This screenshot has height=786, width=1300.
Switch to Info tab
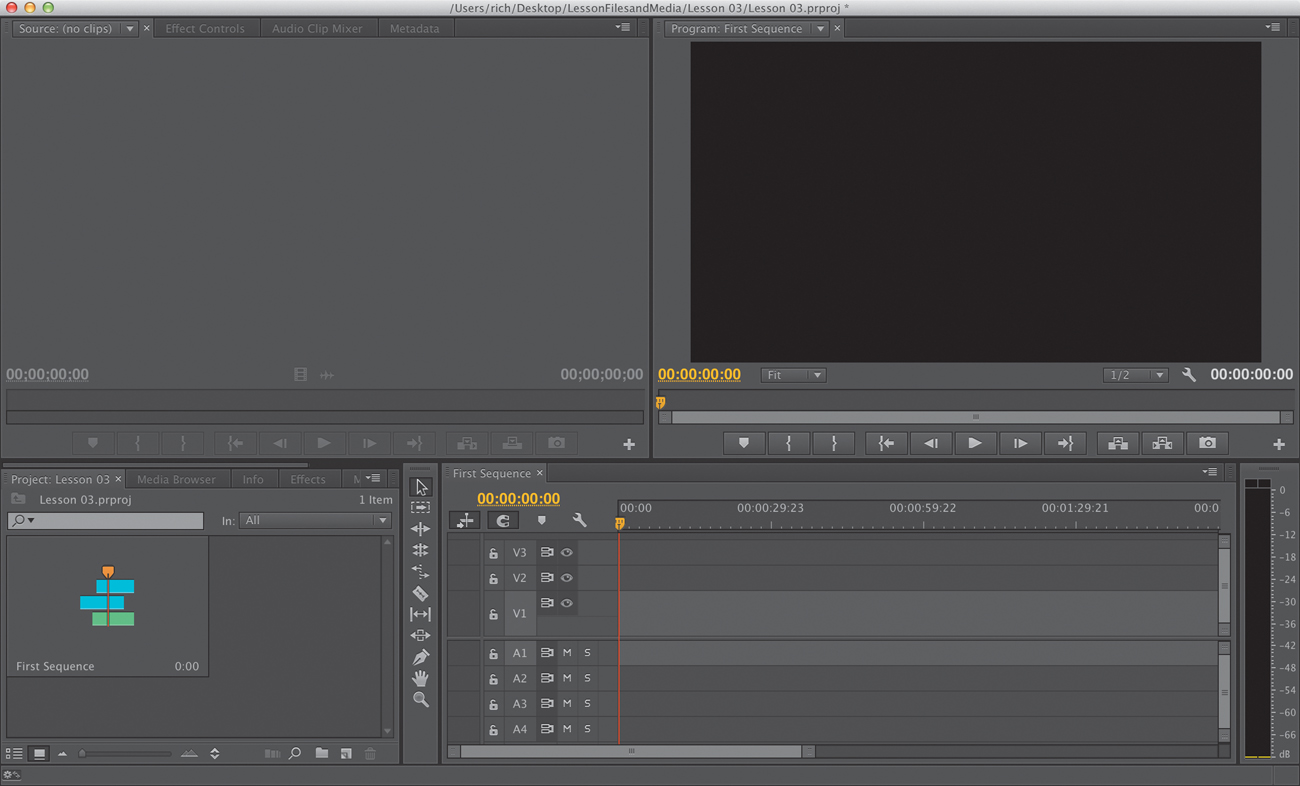pos(253,479)
